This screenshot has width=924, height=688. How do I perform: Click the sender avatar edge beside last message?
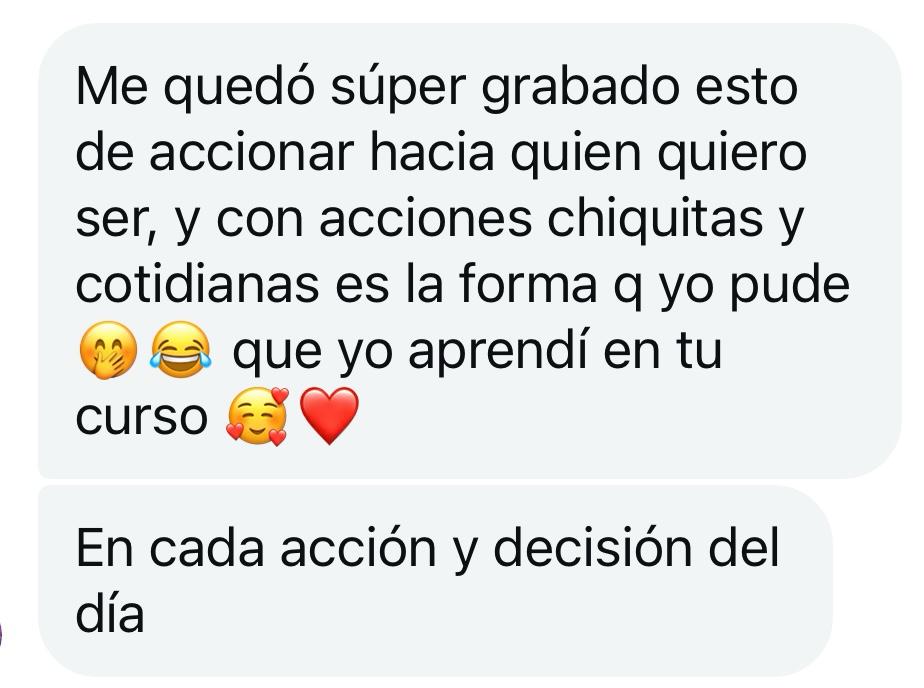point(1,635)
